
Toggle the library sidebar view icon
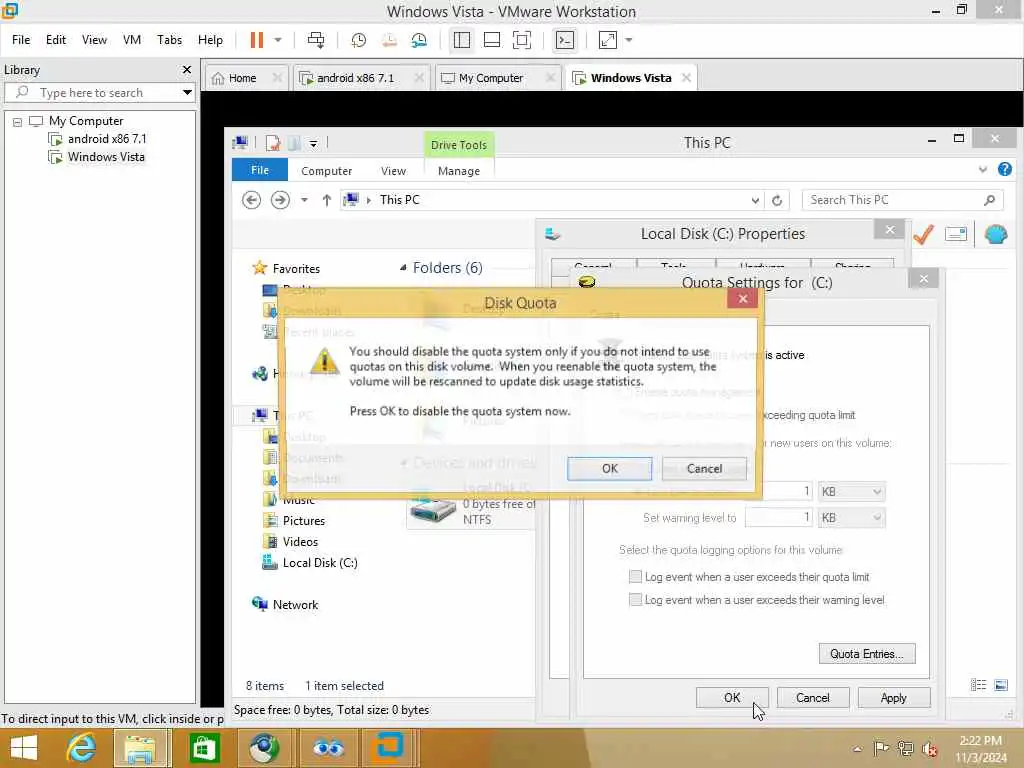coord(462,40)
